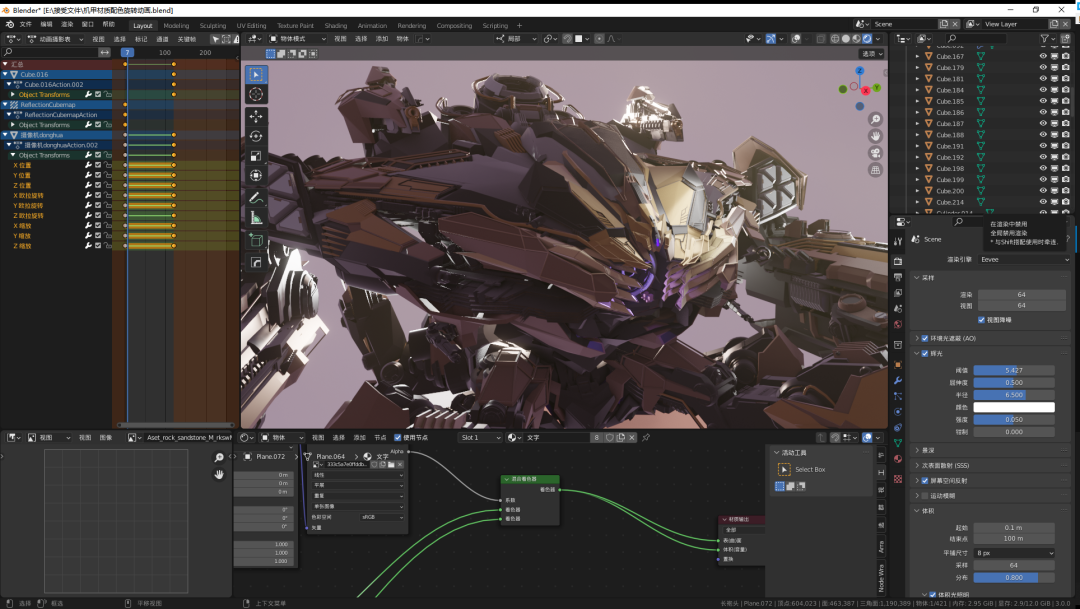Toggle camera view in the viewport
This screenshot has width=1080, height=609.
[x=875, y=152]
